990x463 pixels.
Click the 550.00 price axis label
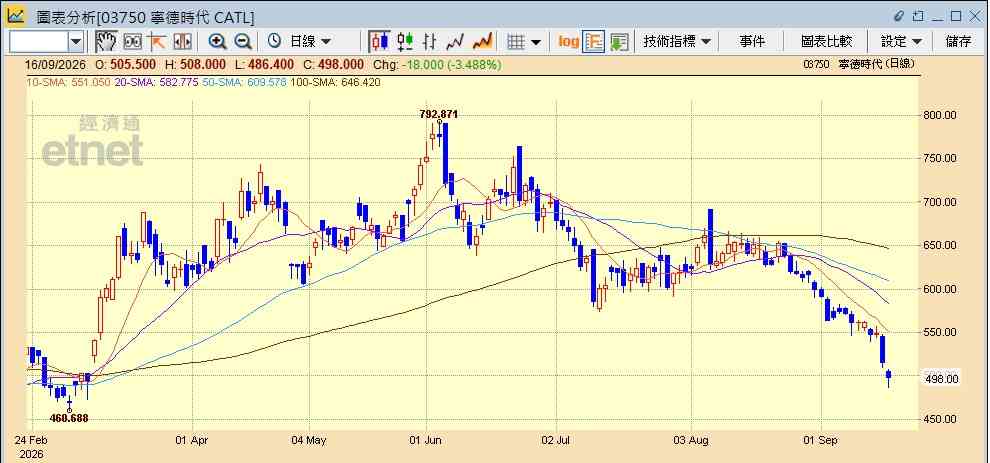click(x=942, y=332)
